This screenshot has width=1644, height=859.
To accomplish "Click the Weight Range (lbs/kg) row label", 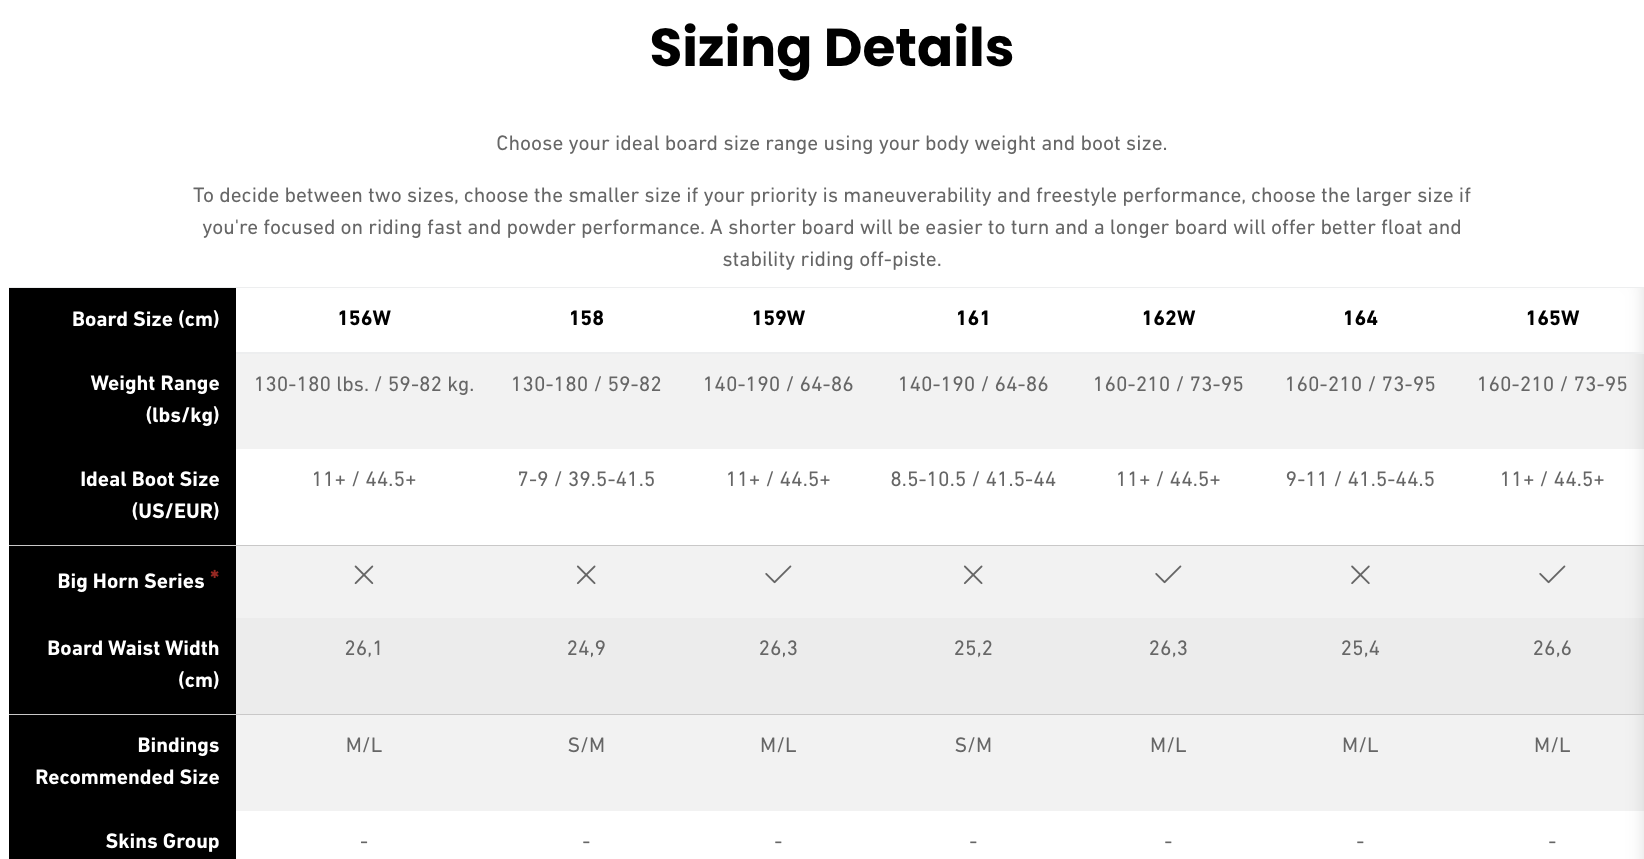I will (x=154, y=399).
